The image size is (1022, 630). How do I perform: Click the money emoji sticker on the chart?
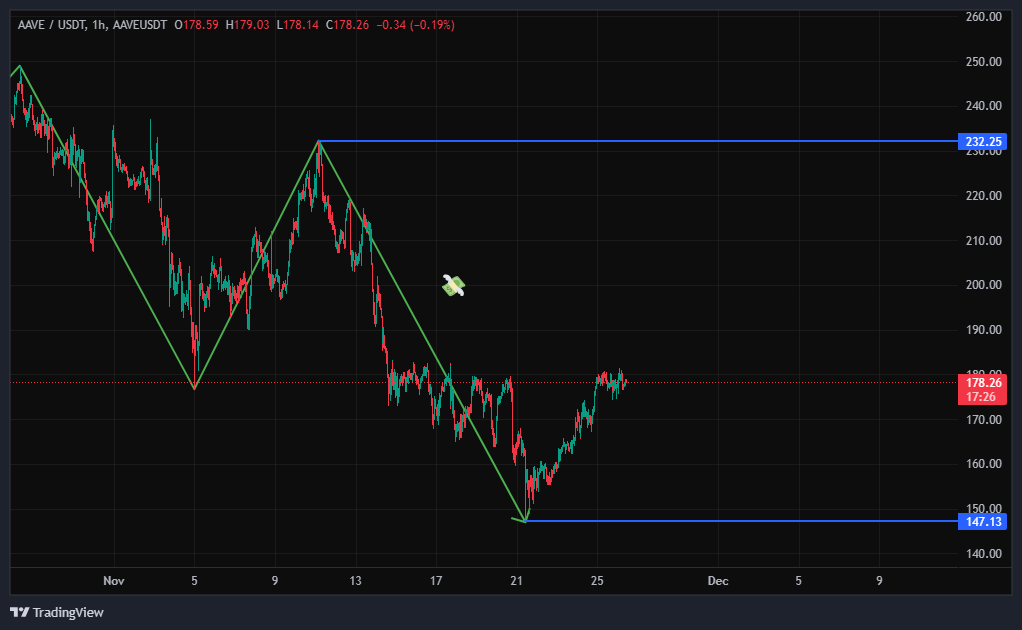(454, 286)
